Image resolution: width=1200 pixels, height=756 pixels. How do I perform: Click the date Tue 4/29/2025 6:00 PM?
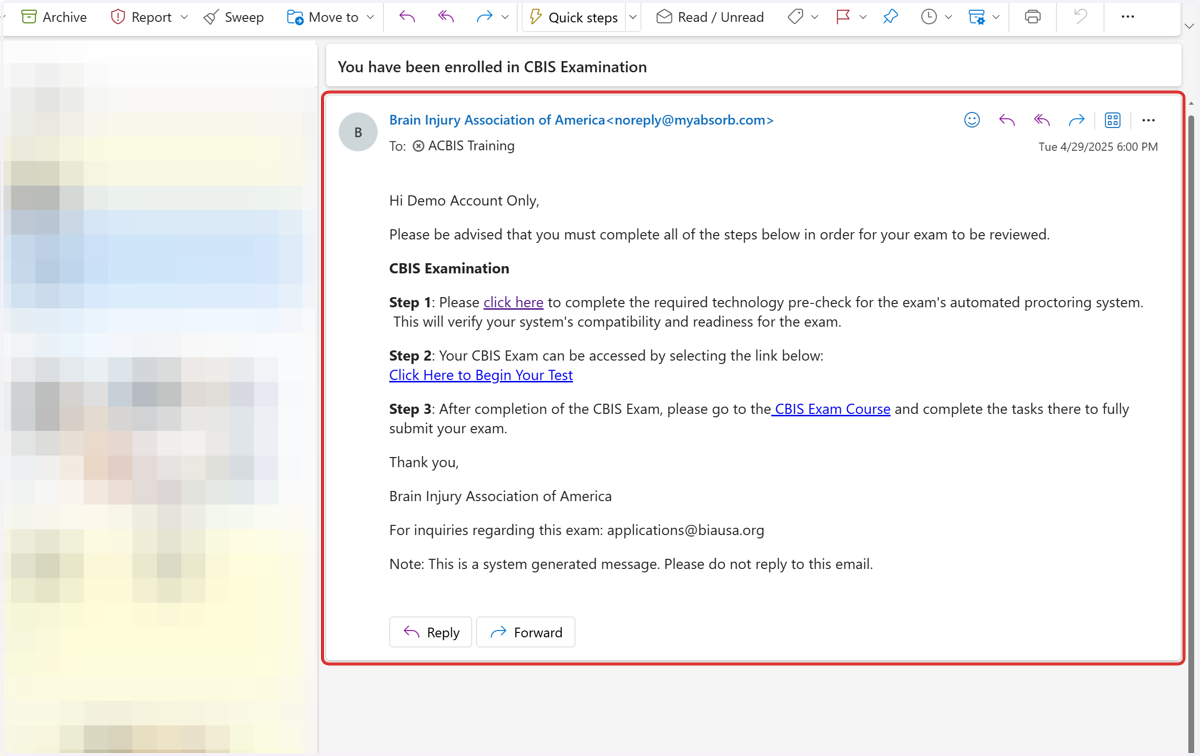coord(1098,147)
